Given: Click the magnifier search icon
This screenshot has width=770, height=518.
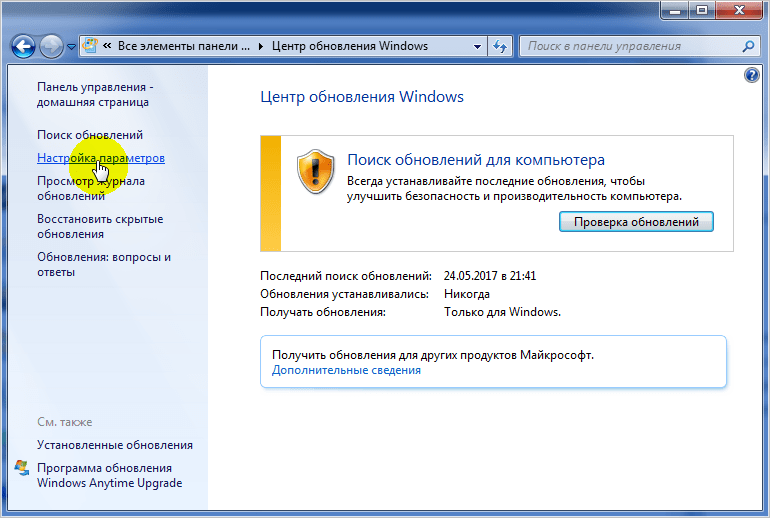Looking at the screenshot, I should [748, 47].
